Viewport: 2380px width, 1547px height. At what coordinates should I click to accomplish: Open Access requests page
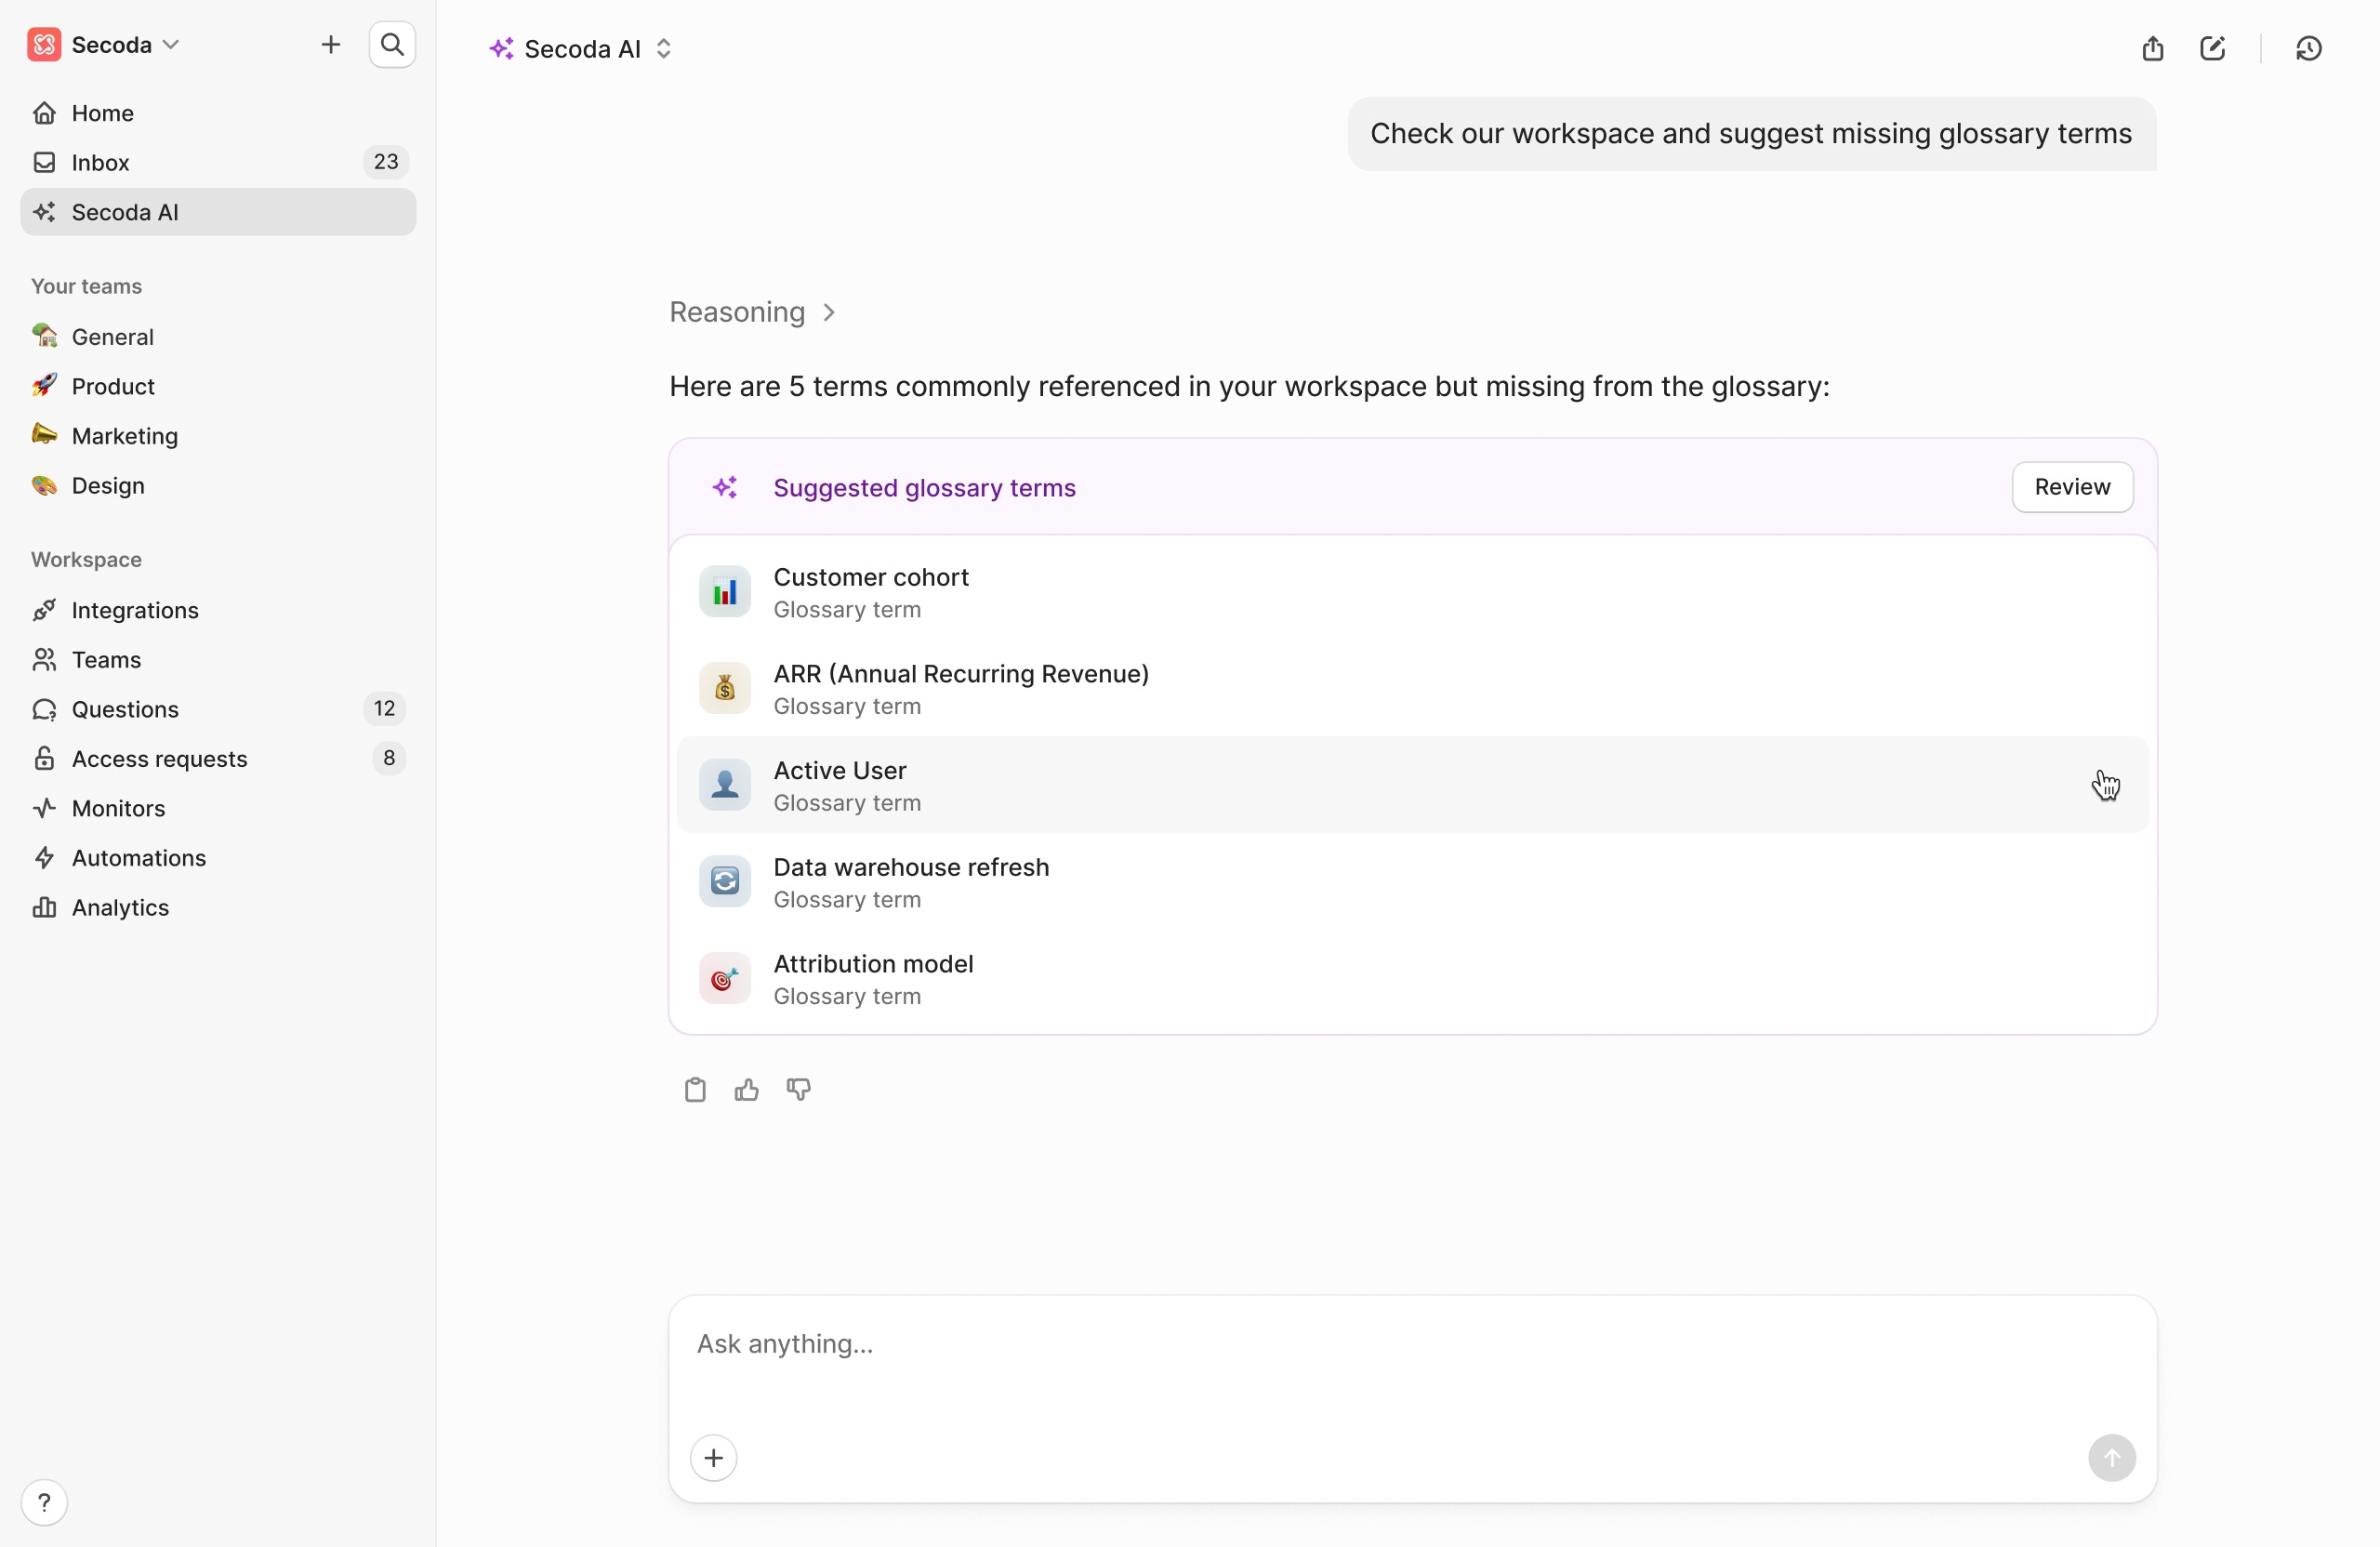[x=218, y=759]
